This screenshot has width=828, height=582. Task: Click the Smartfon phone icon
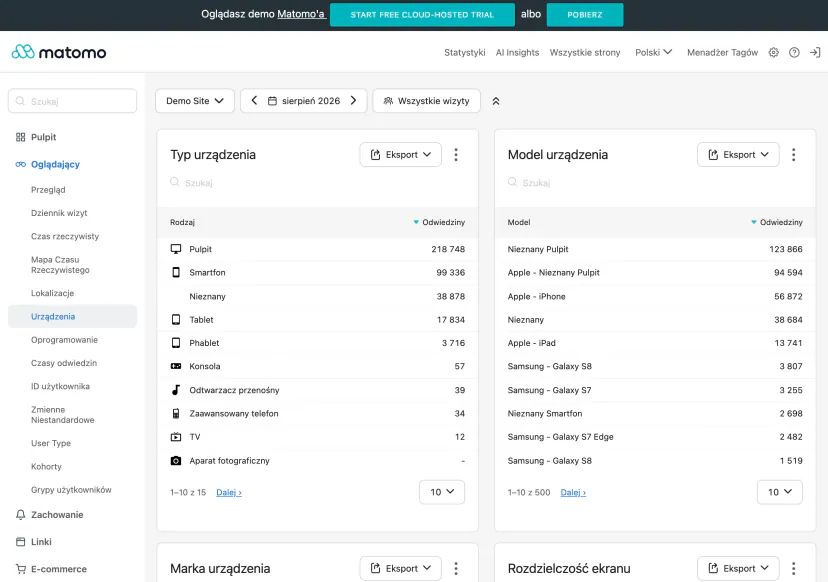click(x=176, y=273)
